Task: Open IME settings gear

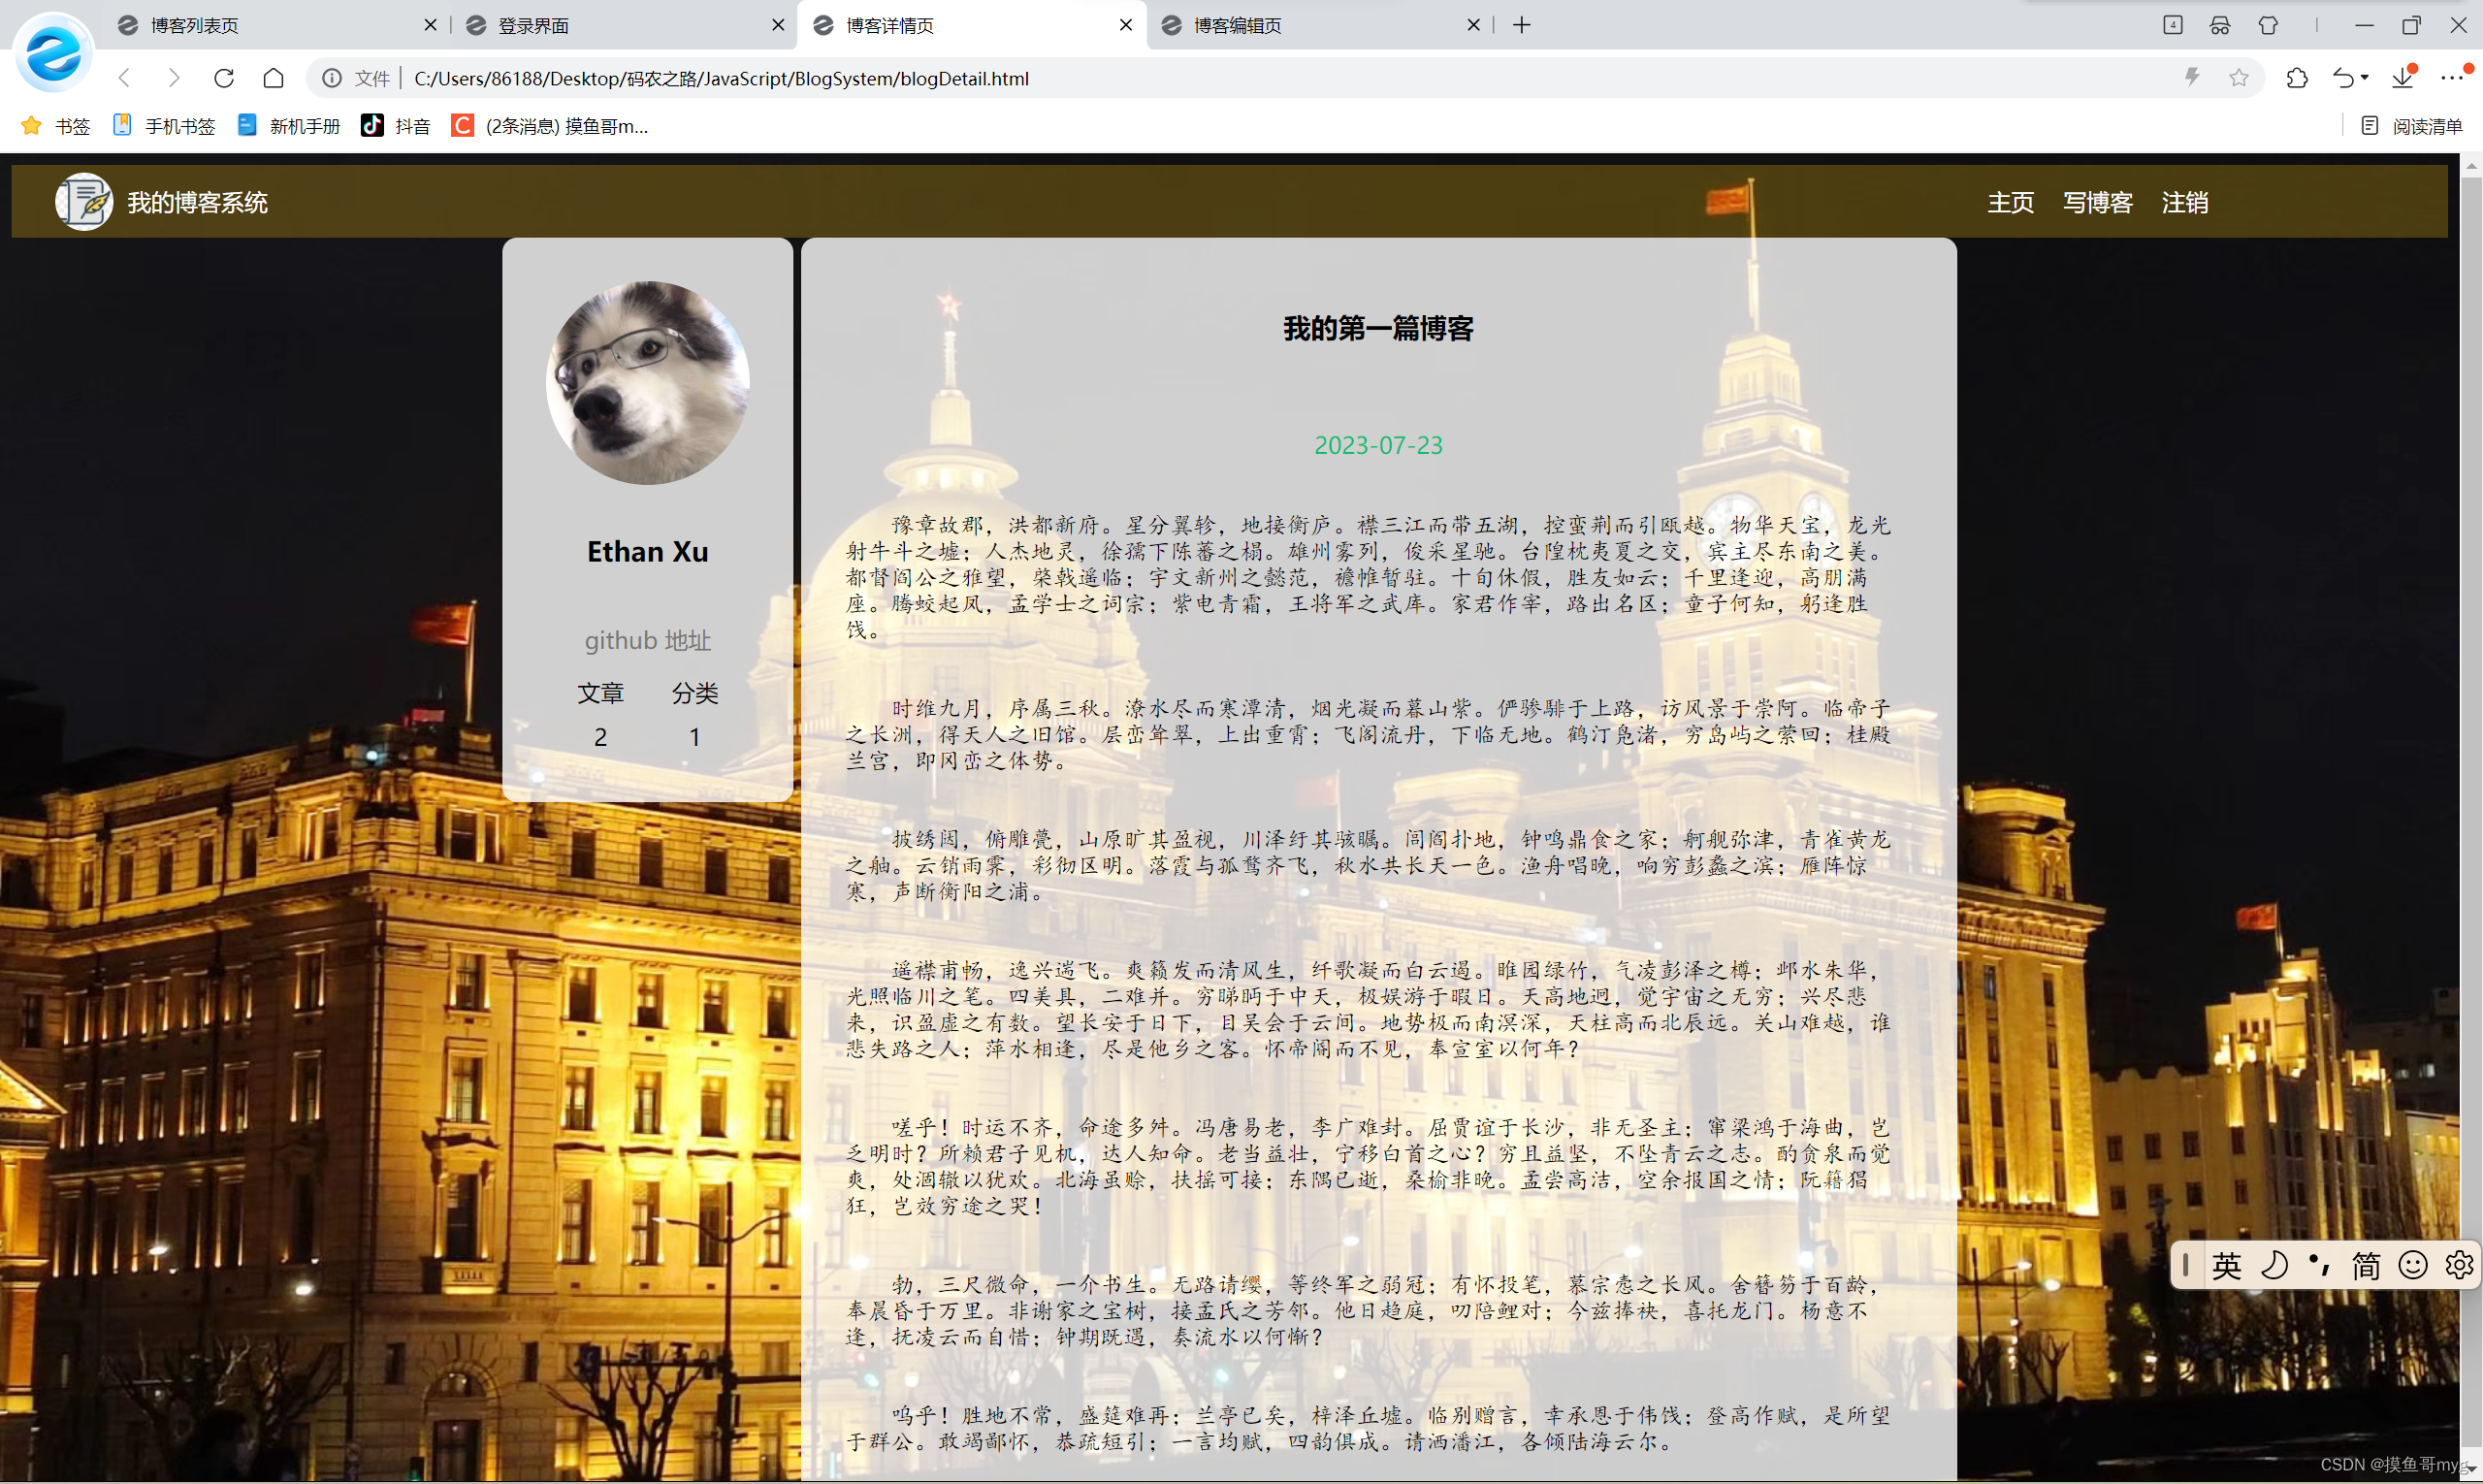Action: point(2459,1266)
